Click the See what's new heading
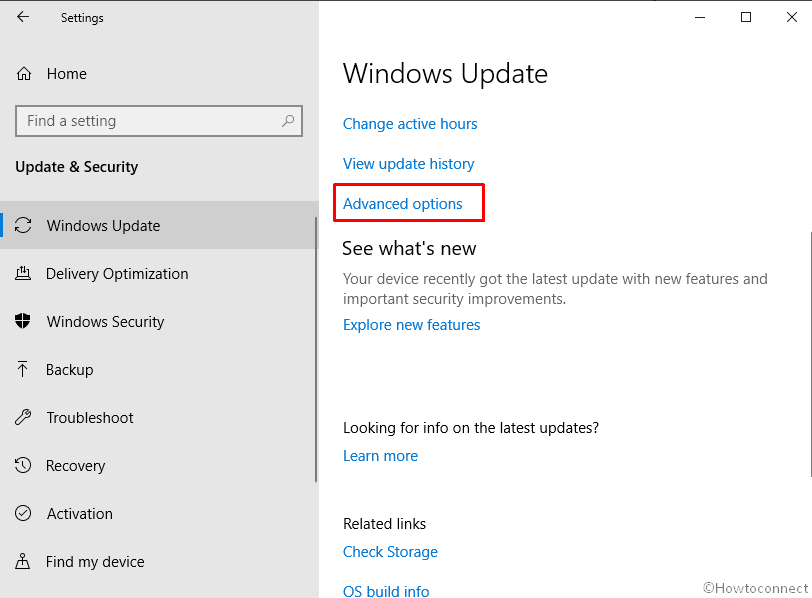This screenshot has width=812, height=598. coord(409,249)
